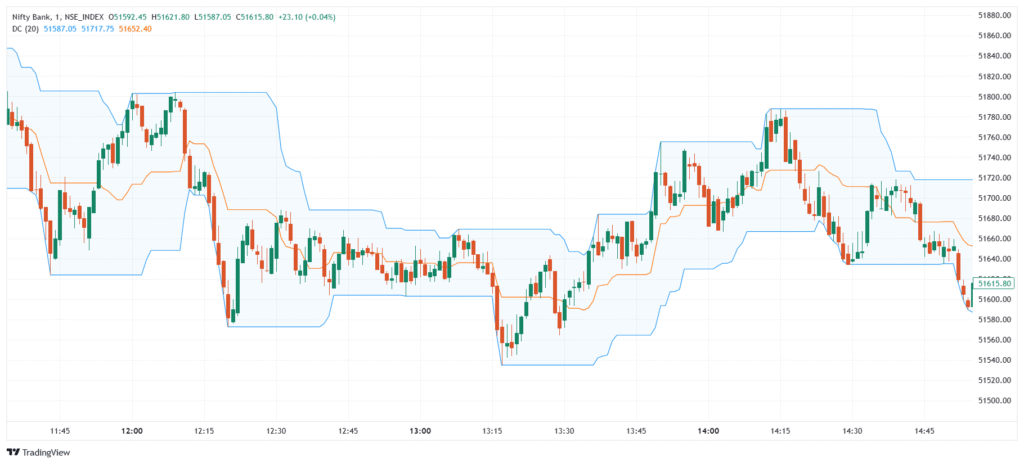The height and width of the screenshot is (464, 1024).
Task: Click the second blue DC value 51717.75
Action: click(x=97, y=29)
